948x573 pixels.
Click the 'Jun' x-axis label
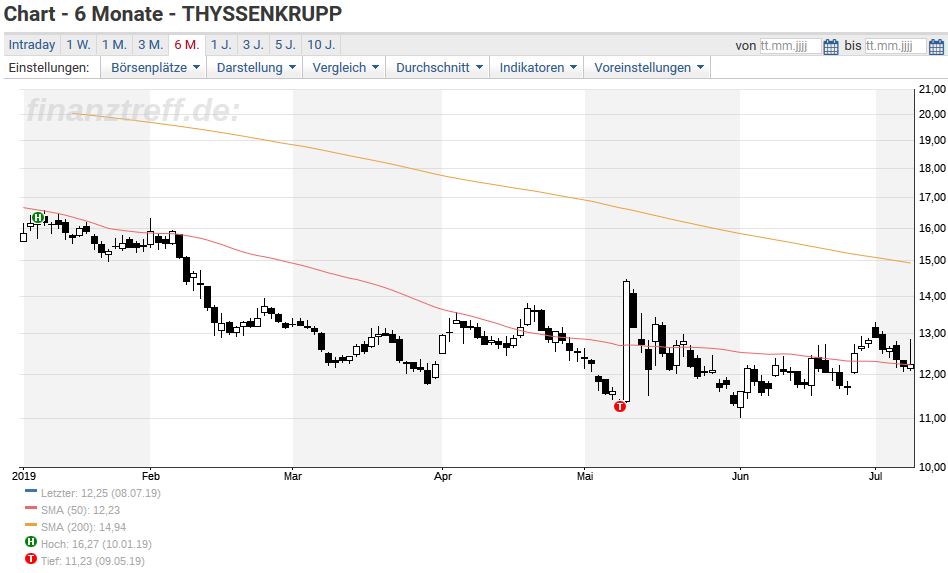pos(740,476)
